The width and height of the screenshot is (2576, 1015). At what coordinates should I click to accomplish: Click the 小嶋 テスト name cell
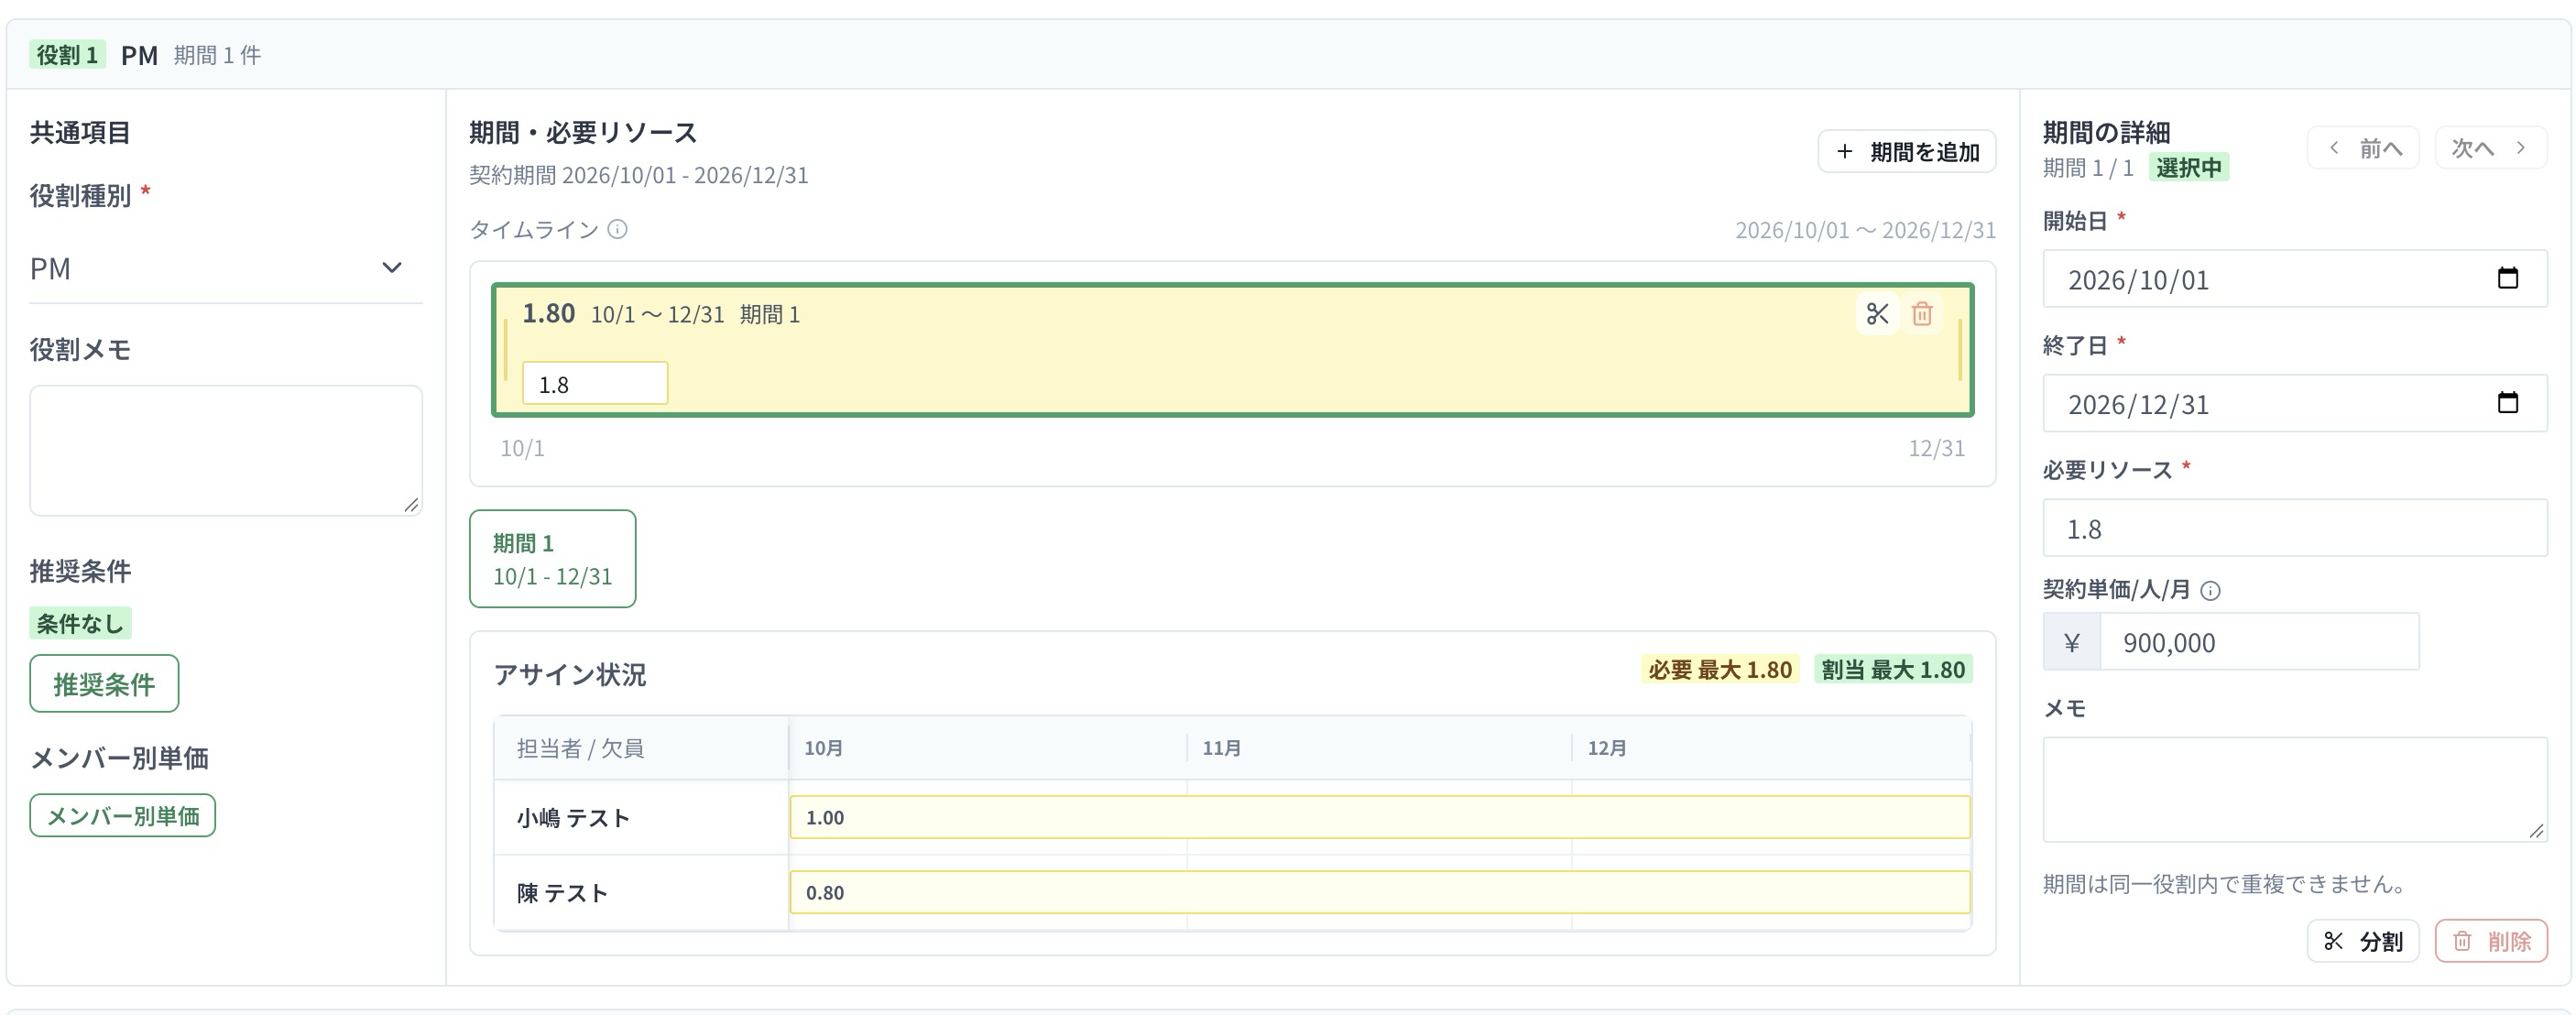[x=641, y=818]
